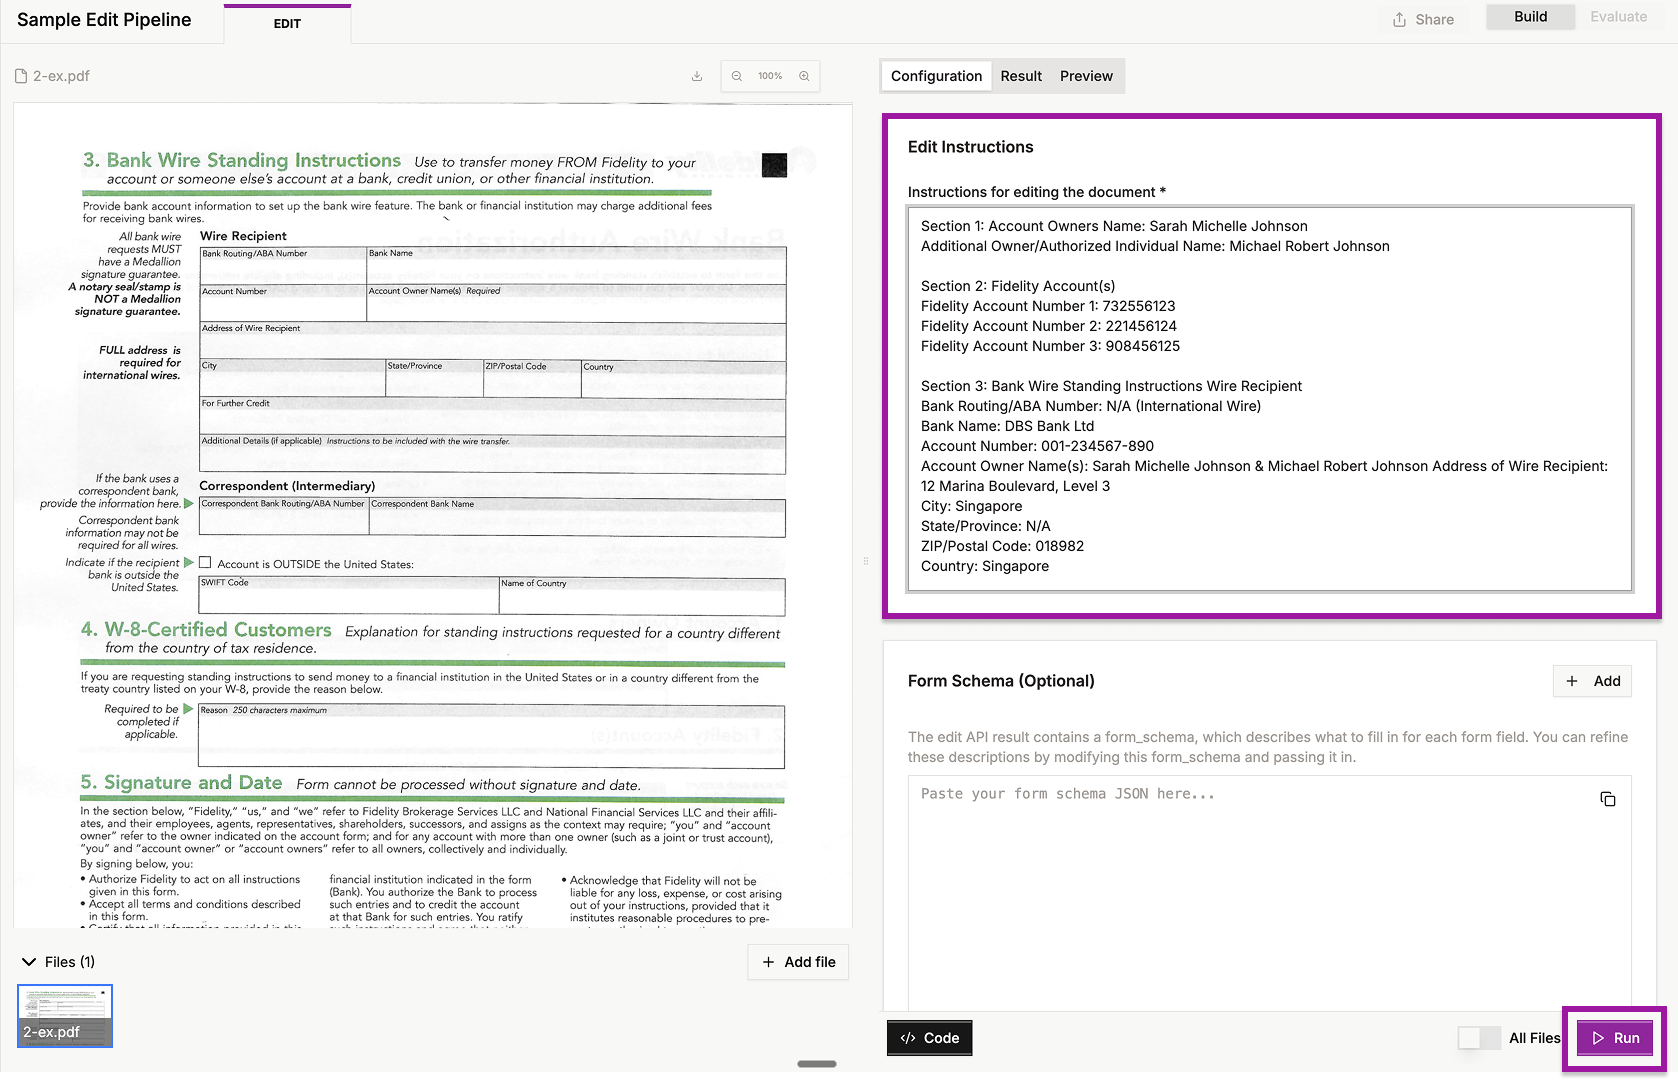Switch to the Preview tab

(x=1086, y=76)
